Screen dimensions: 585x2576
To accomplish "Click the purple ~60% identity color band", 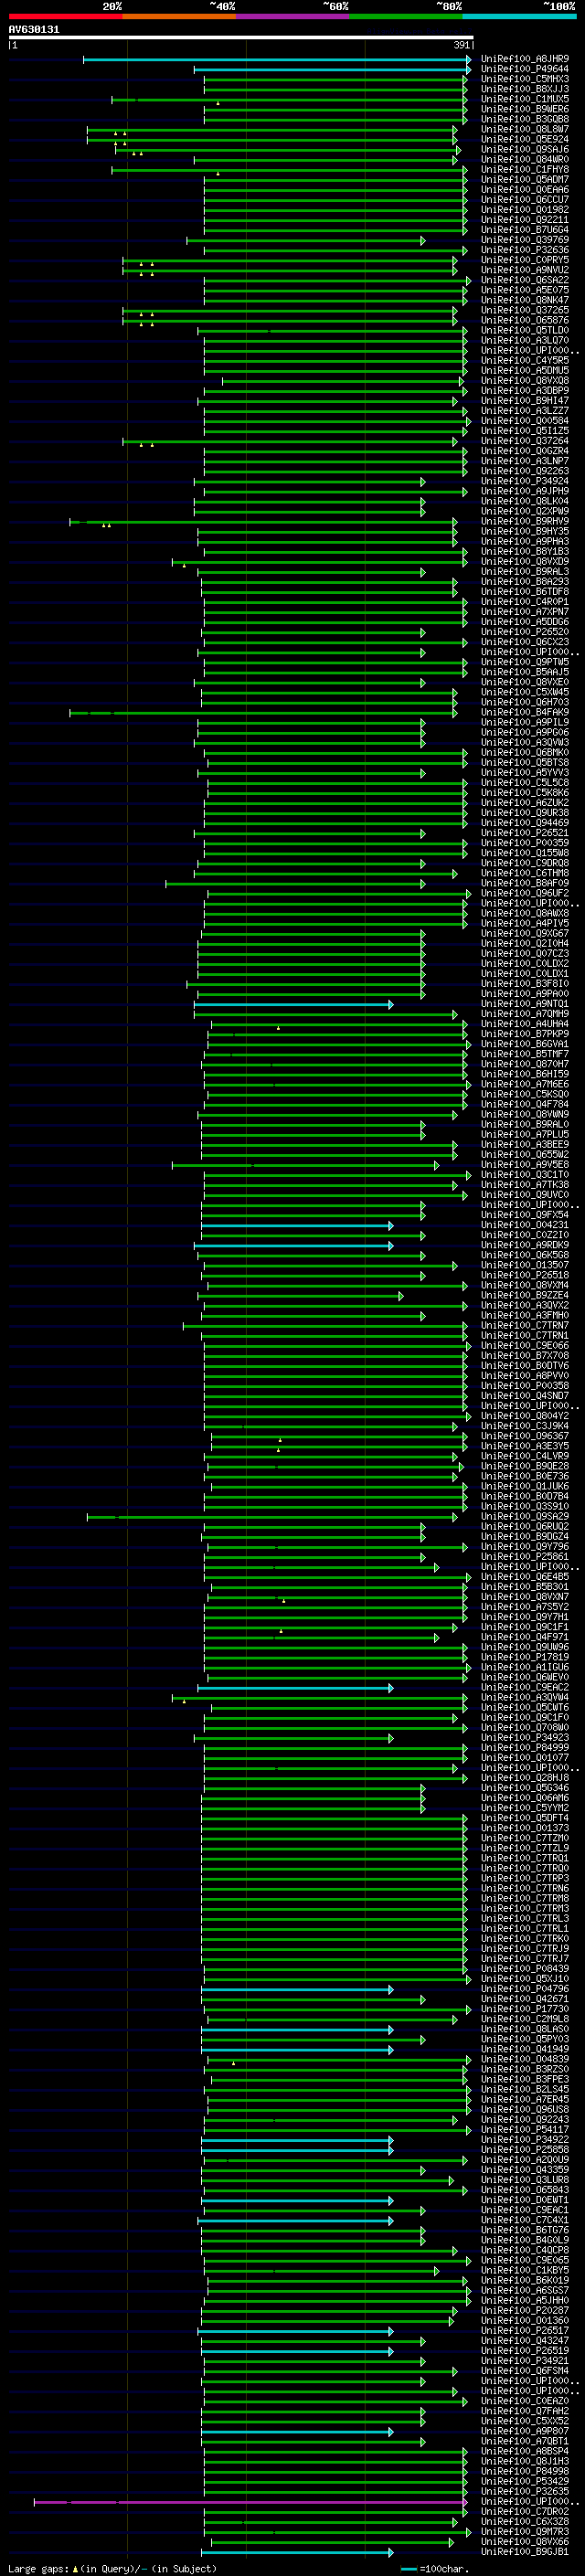I will point(293,16).
